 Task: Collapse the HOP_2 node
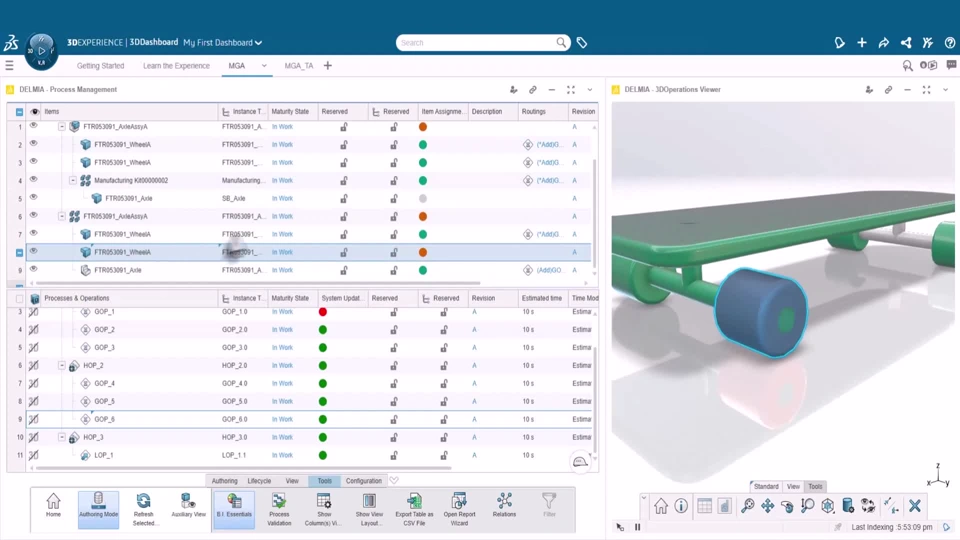tap(62, 365)
